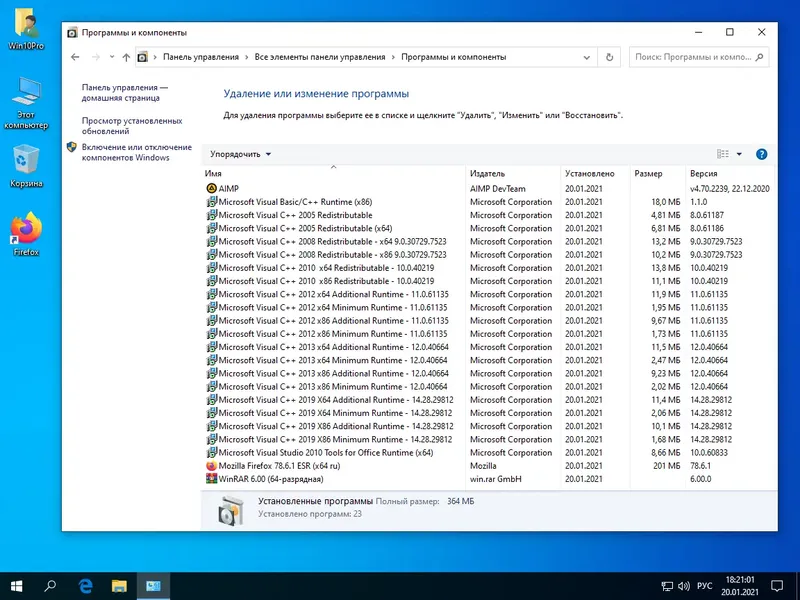800x600 pixels.
Task: Open File Explorer from the taskbar
Action: [119, 586]
